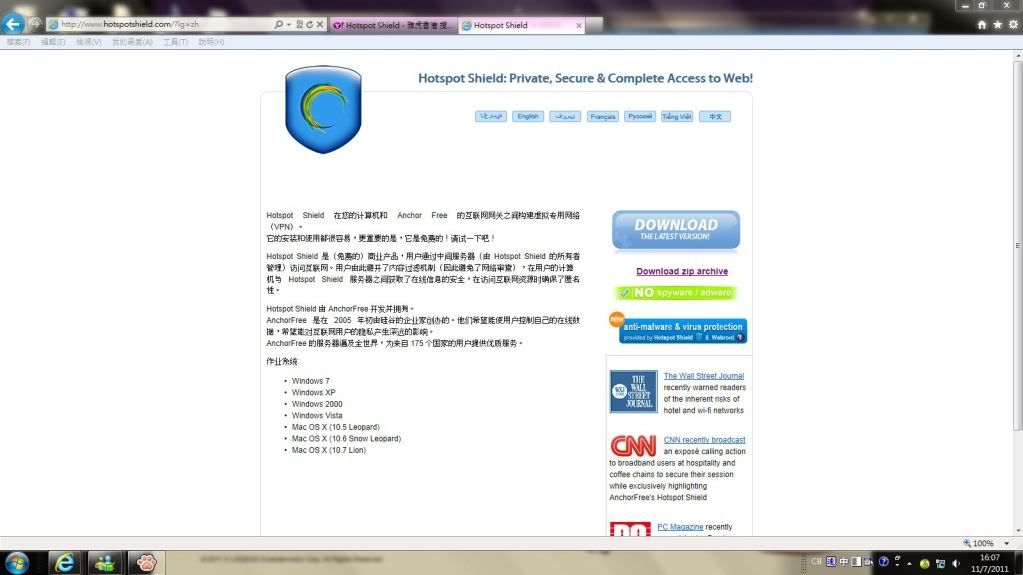Open the 檢視(V) View menu

tap(88, 42)
